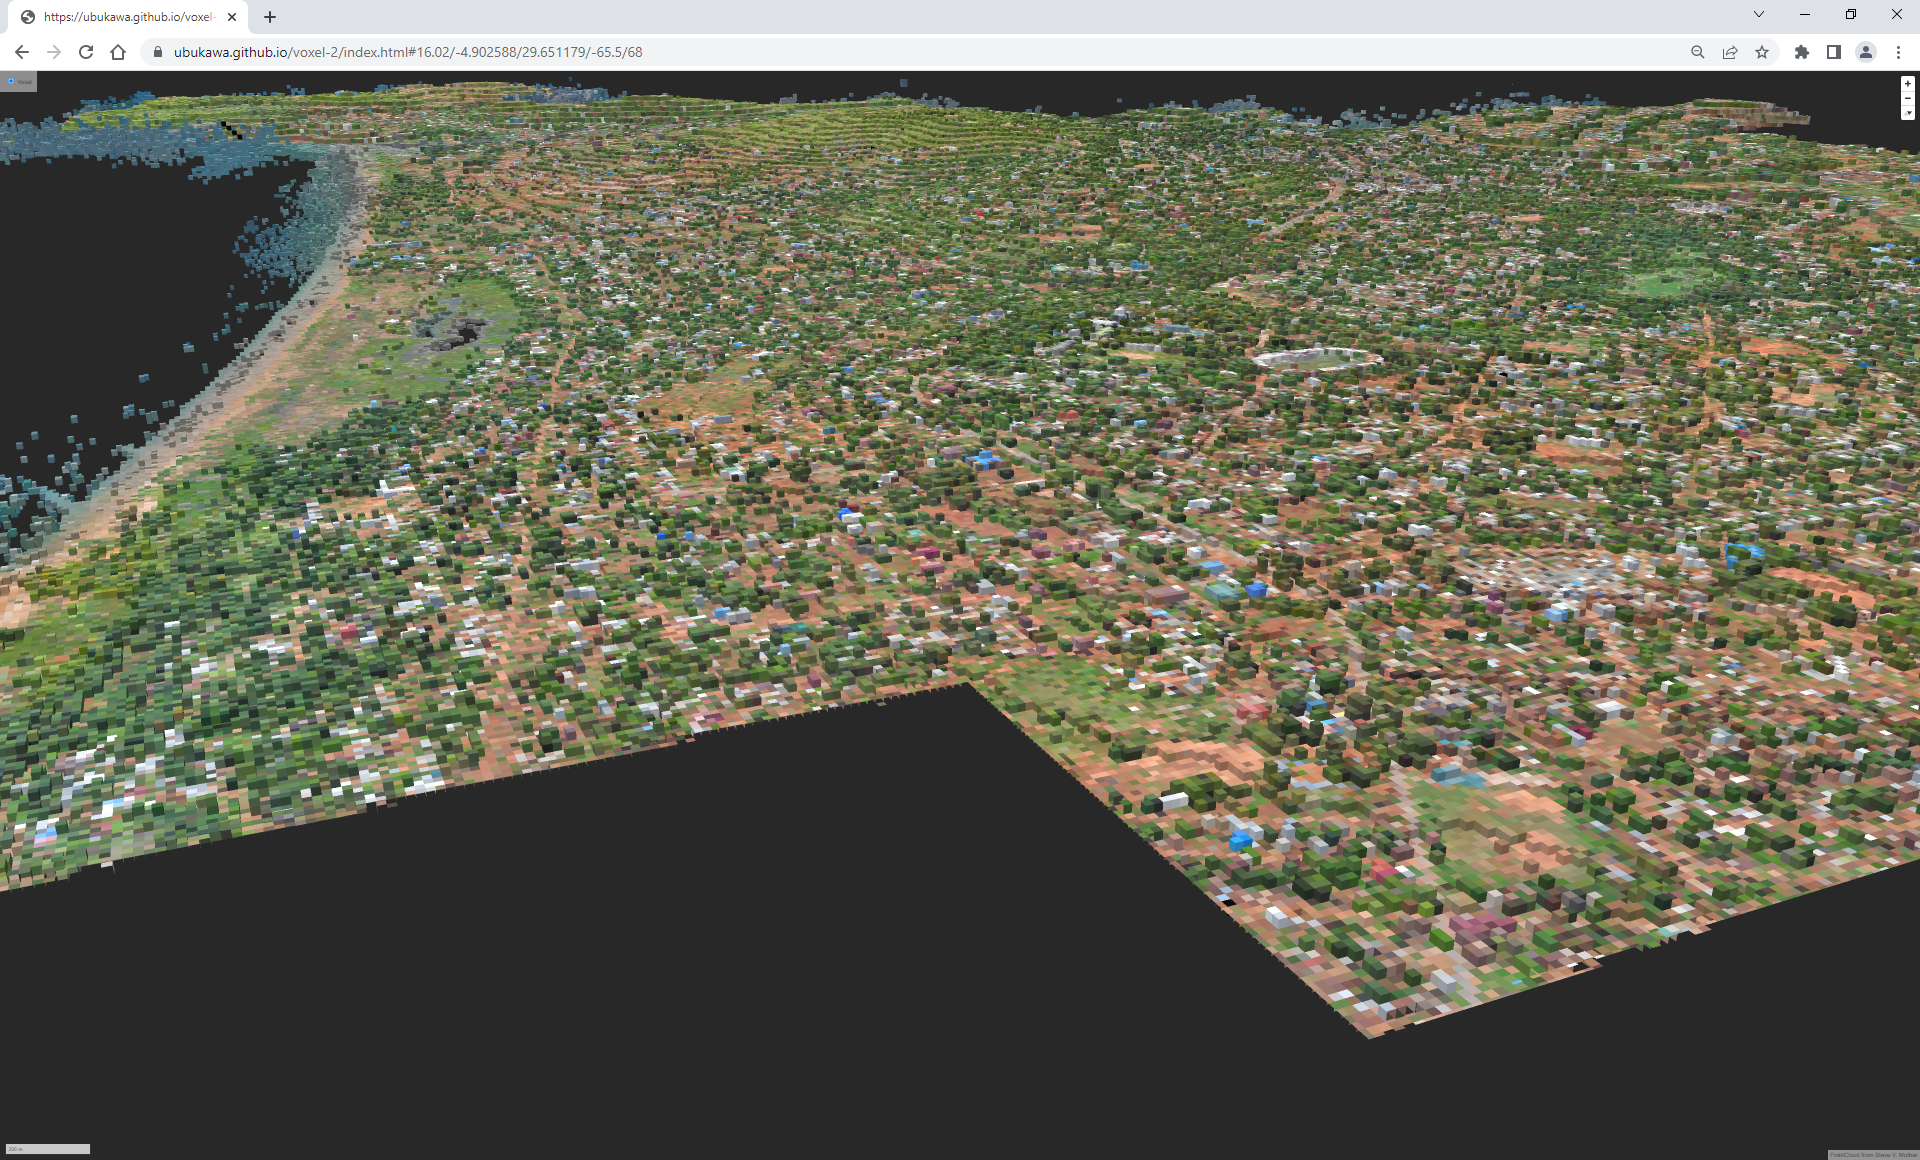1920x1160 pixels.
Task: Close the voxel browser tab
Action: (x=232, y=17)
